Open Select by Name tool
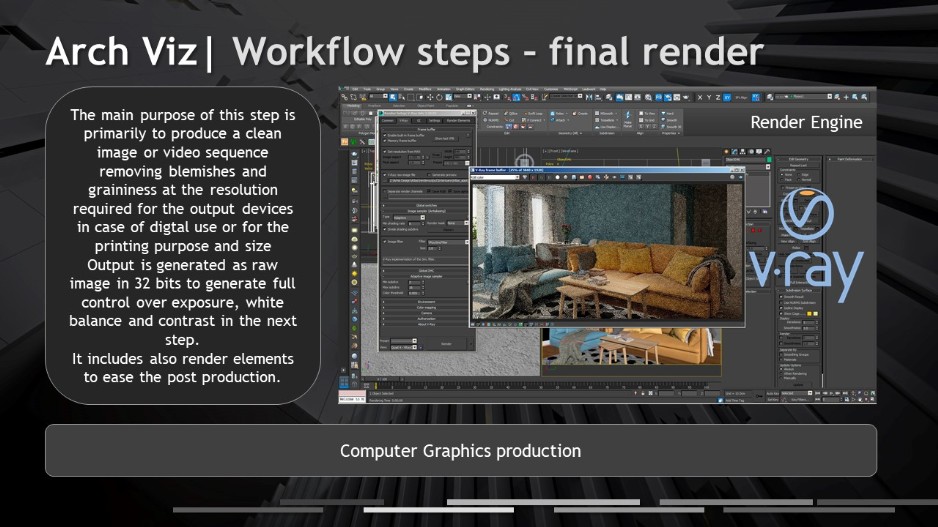 (402, 98)
